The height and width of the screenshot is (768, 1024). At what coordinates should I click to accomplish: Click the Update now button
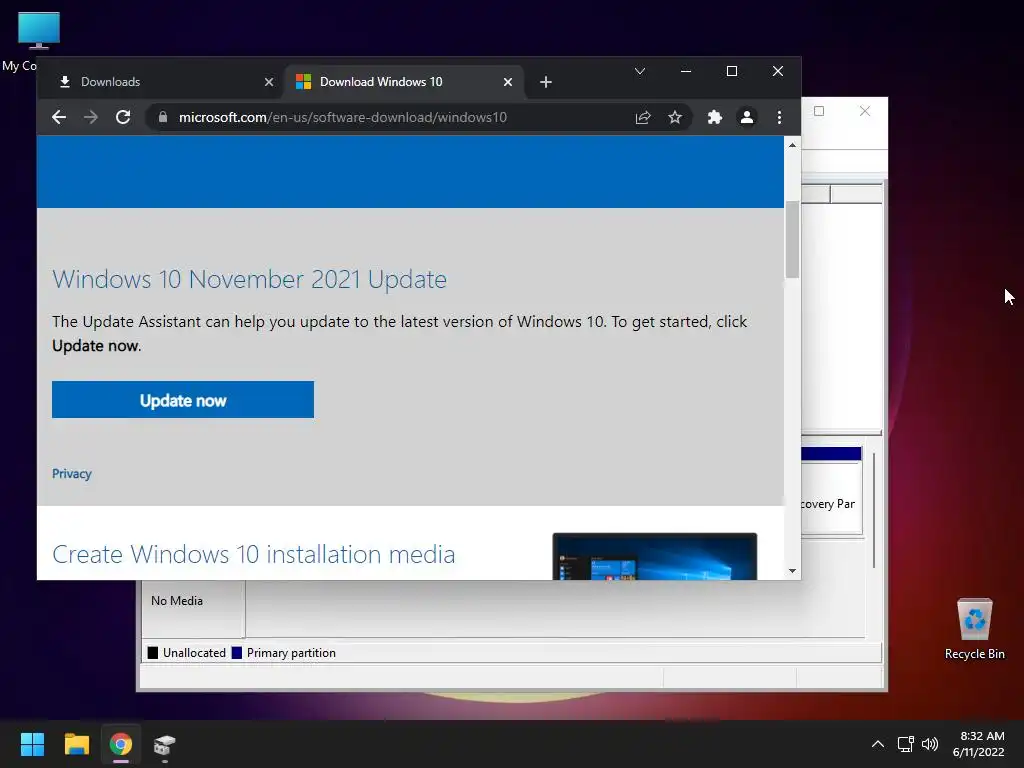coord(183,400)
